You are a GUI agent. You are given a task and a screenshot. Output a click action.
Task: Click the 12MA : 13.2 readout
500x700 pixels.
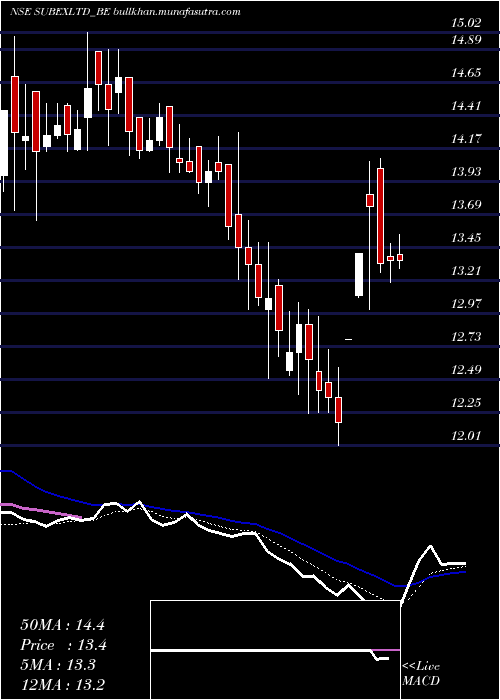(x=62, y=684)
